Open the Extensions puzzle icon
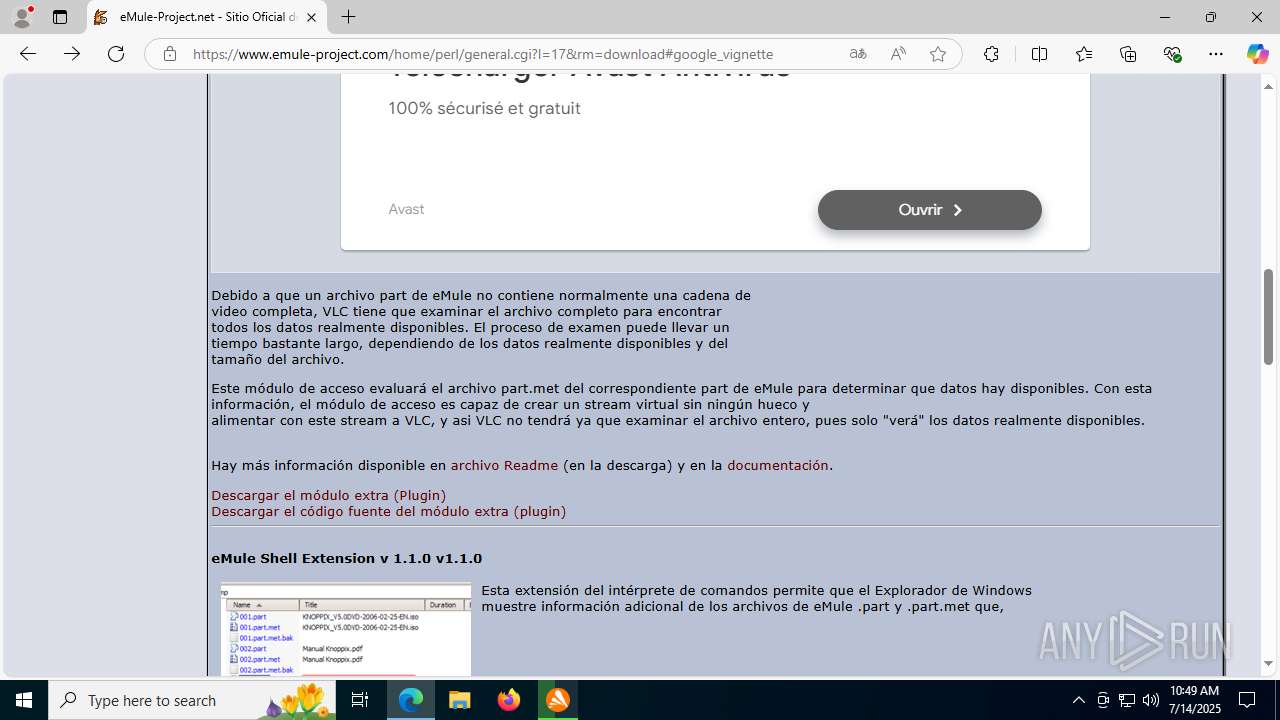This screenshot has width=1280, height=720. click(x=991, y=54)
